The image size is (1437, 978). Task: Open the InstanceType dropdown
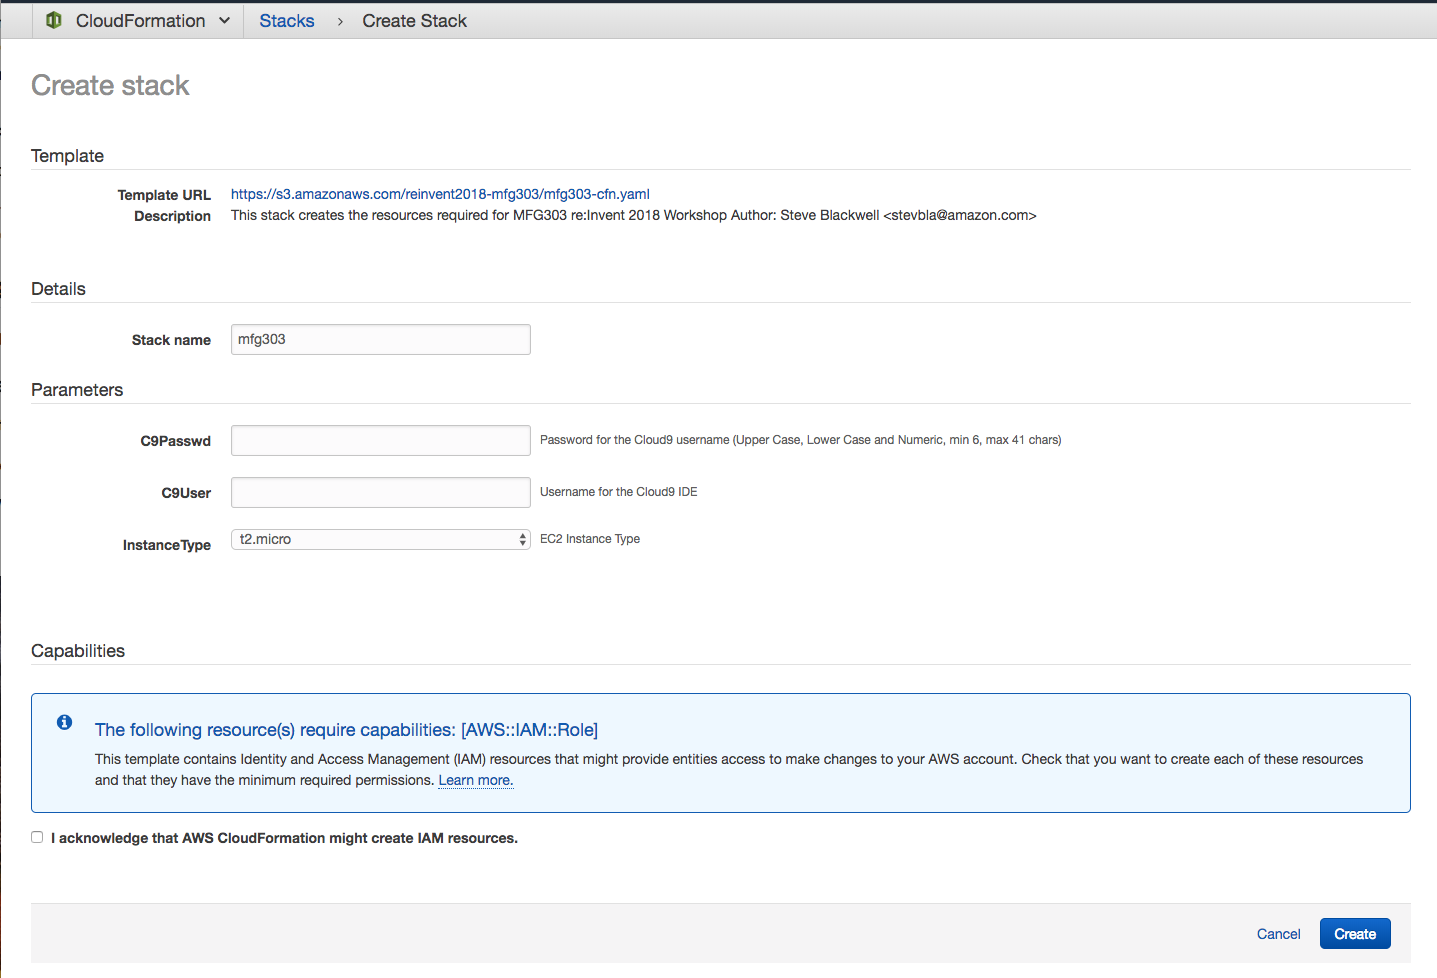pyautogui.click(x=381, y=539)
